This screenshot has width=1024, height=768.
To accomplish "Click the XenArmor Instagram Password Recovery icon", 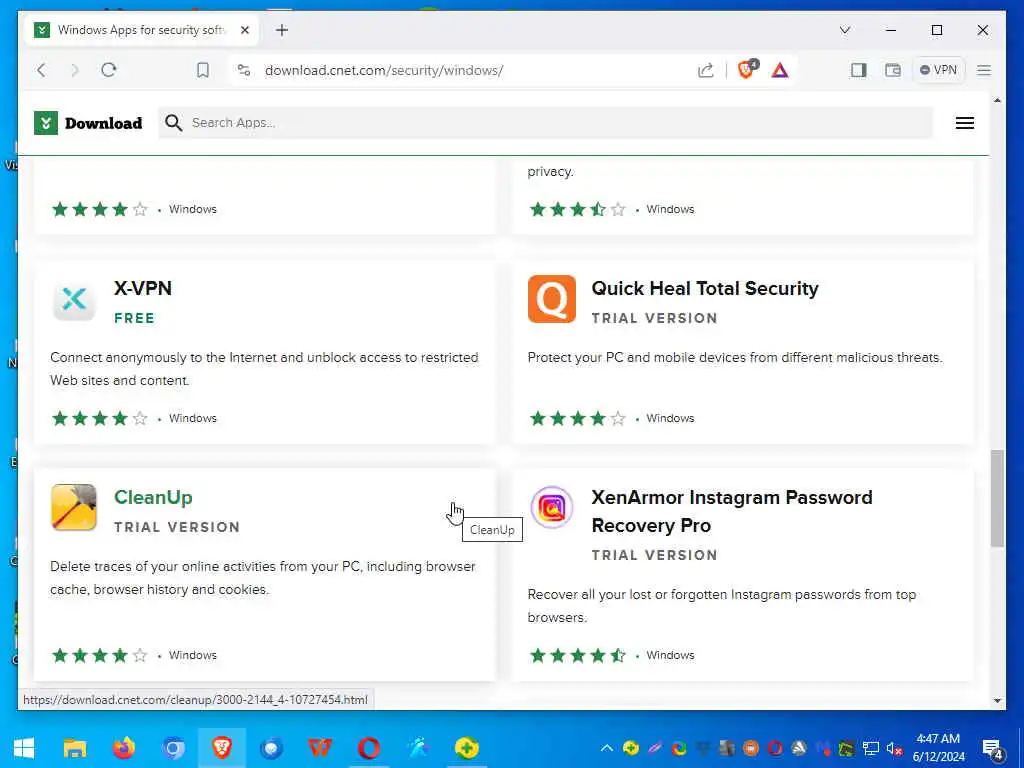I will (x=552, y=507).
